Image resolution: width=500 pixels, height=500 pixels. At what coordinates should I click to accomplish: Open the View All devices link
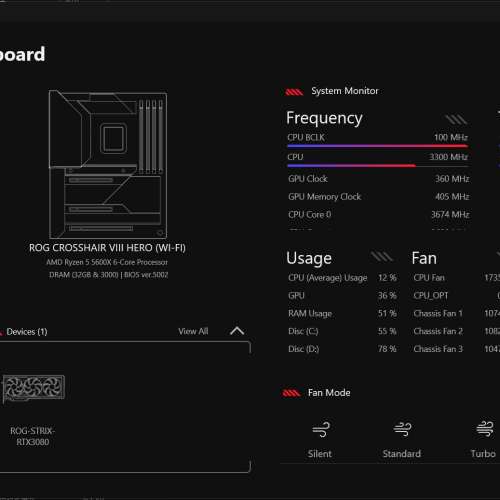coord(193,331)
